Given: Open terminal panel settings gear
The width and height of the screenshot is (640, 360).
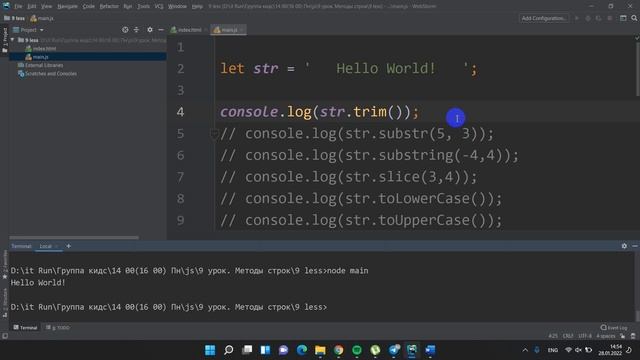Looking at the screenshot, I should click(624, 246).
